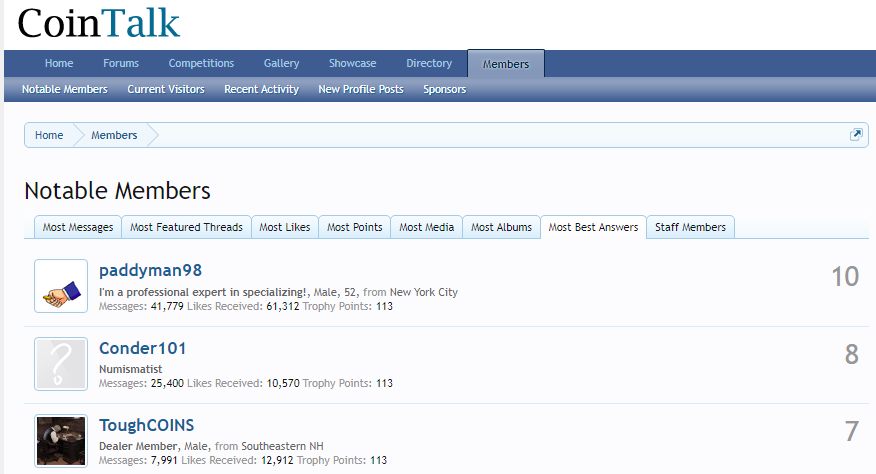Open the quick navigation icon in breadcrumb bar
Viewport: 876px width, 474px height.
856,135
